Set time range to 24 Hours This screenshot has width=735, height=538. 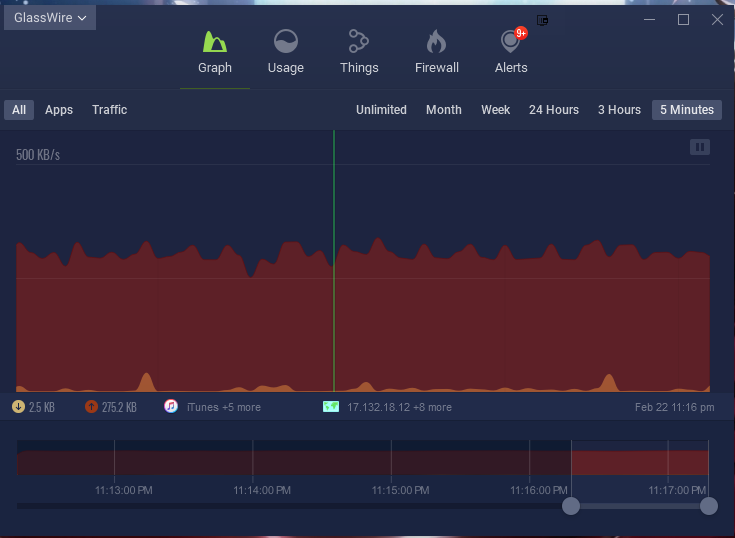pyautogui.click(x=554, y=110)
